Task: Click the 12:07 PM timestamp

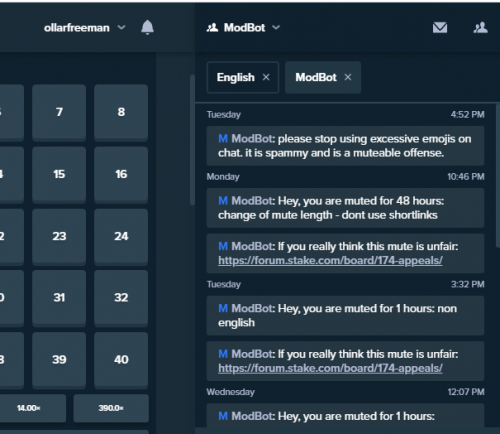Action: click(x=466, y=392)
